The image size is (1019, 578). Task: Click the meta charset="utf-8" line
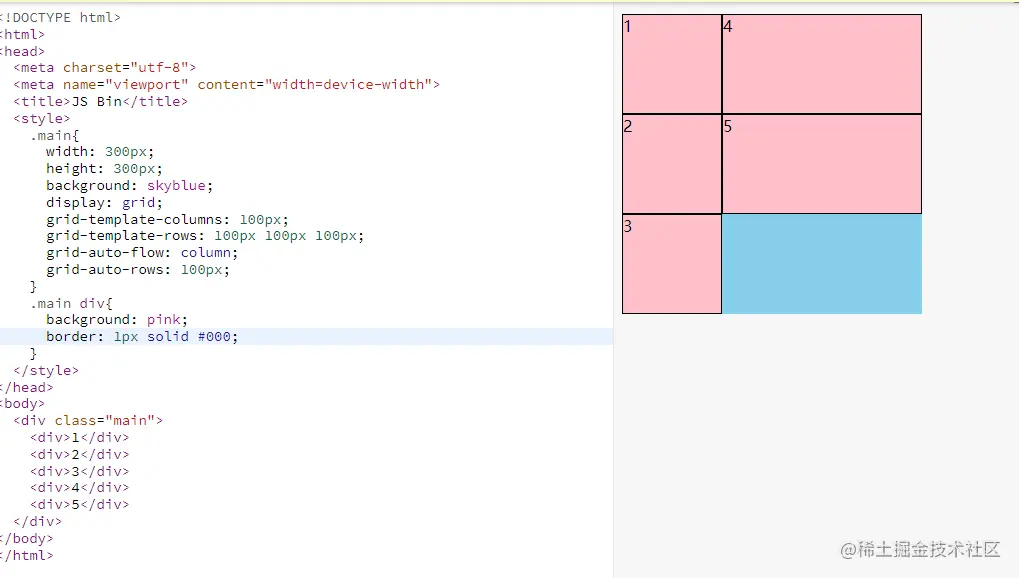pyautogui.click(x=105, y=68)
